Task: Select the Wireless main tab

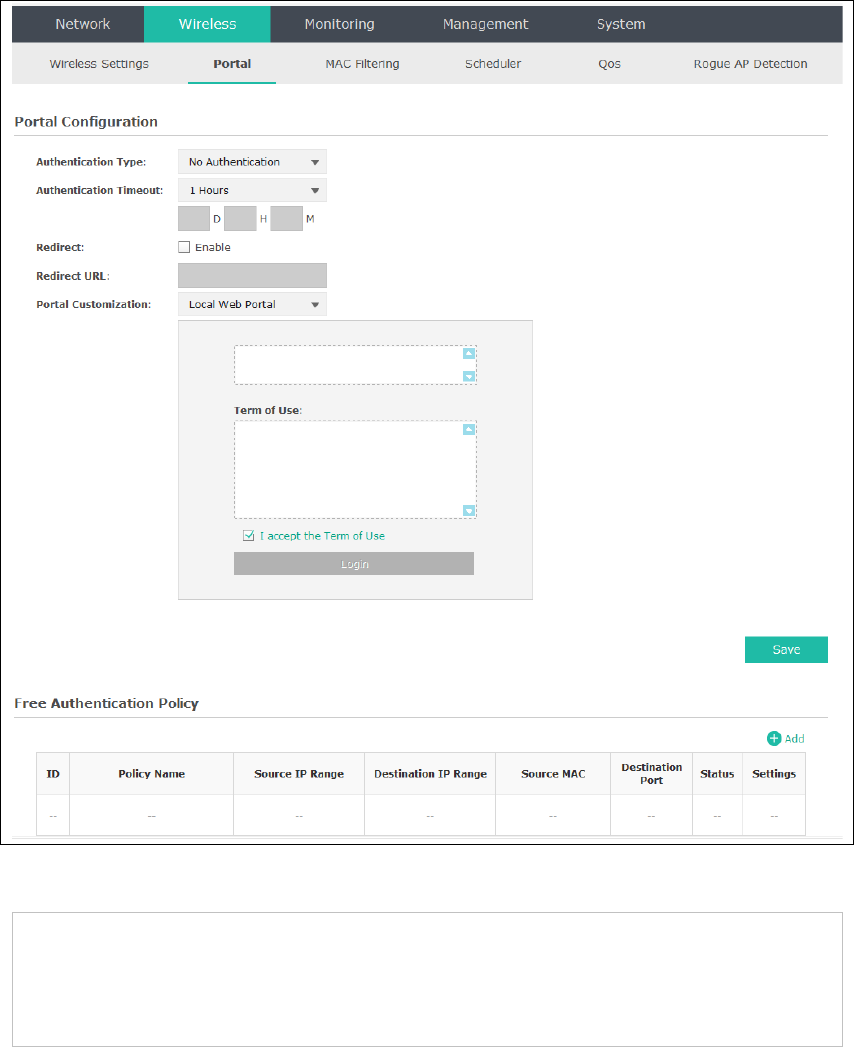Action: click(x=208, y=24)
